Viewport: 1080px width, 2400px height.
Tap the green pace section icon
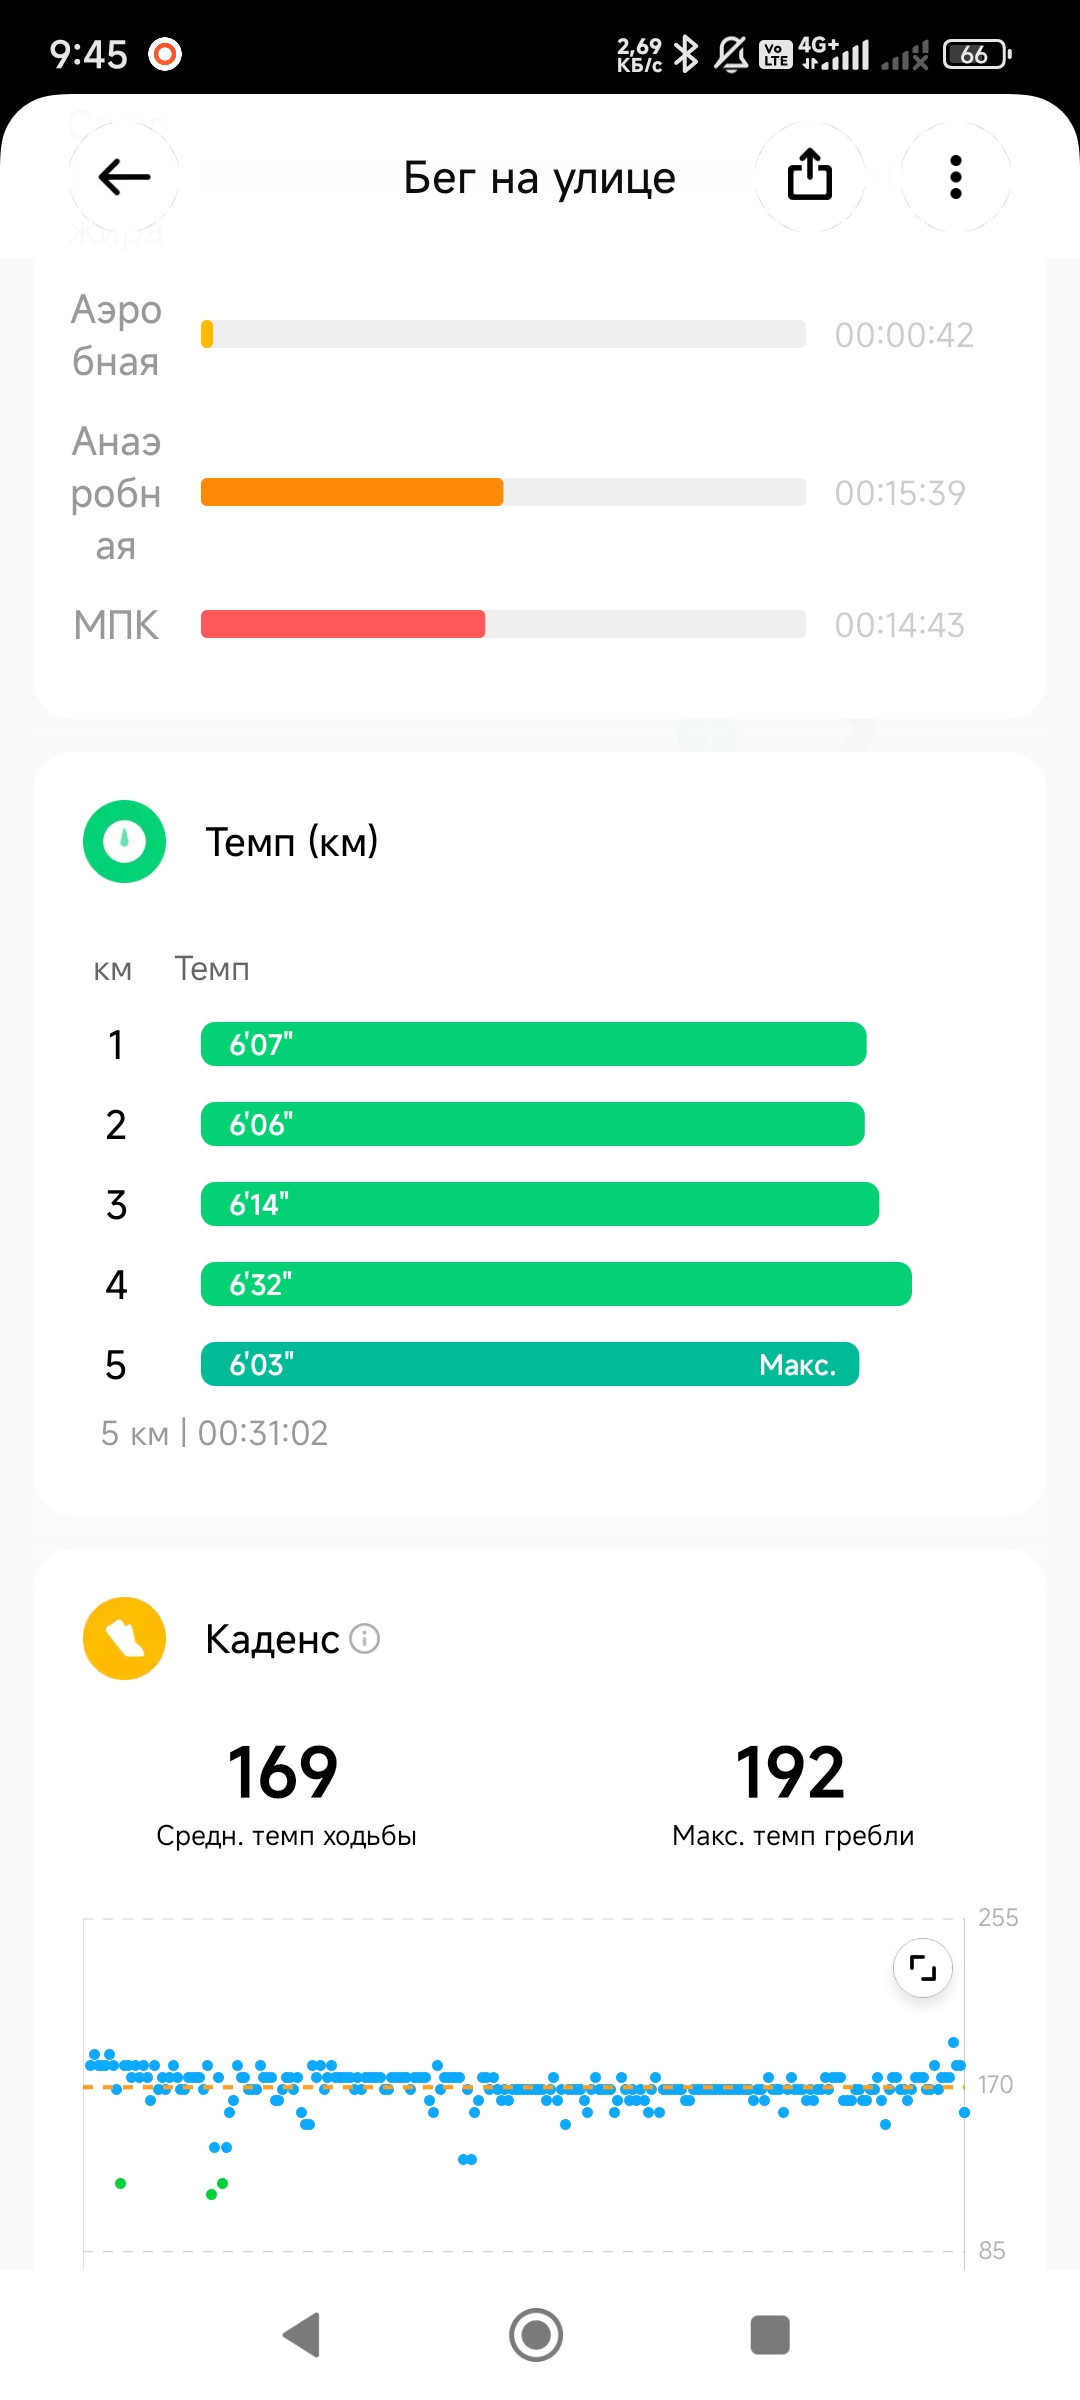click(x=124, y=841)
